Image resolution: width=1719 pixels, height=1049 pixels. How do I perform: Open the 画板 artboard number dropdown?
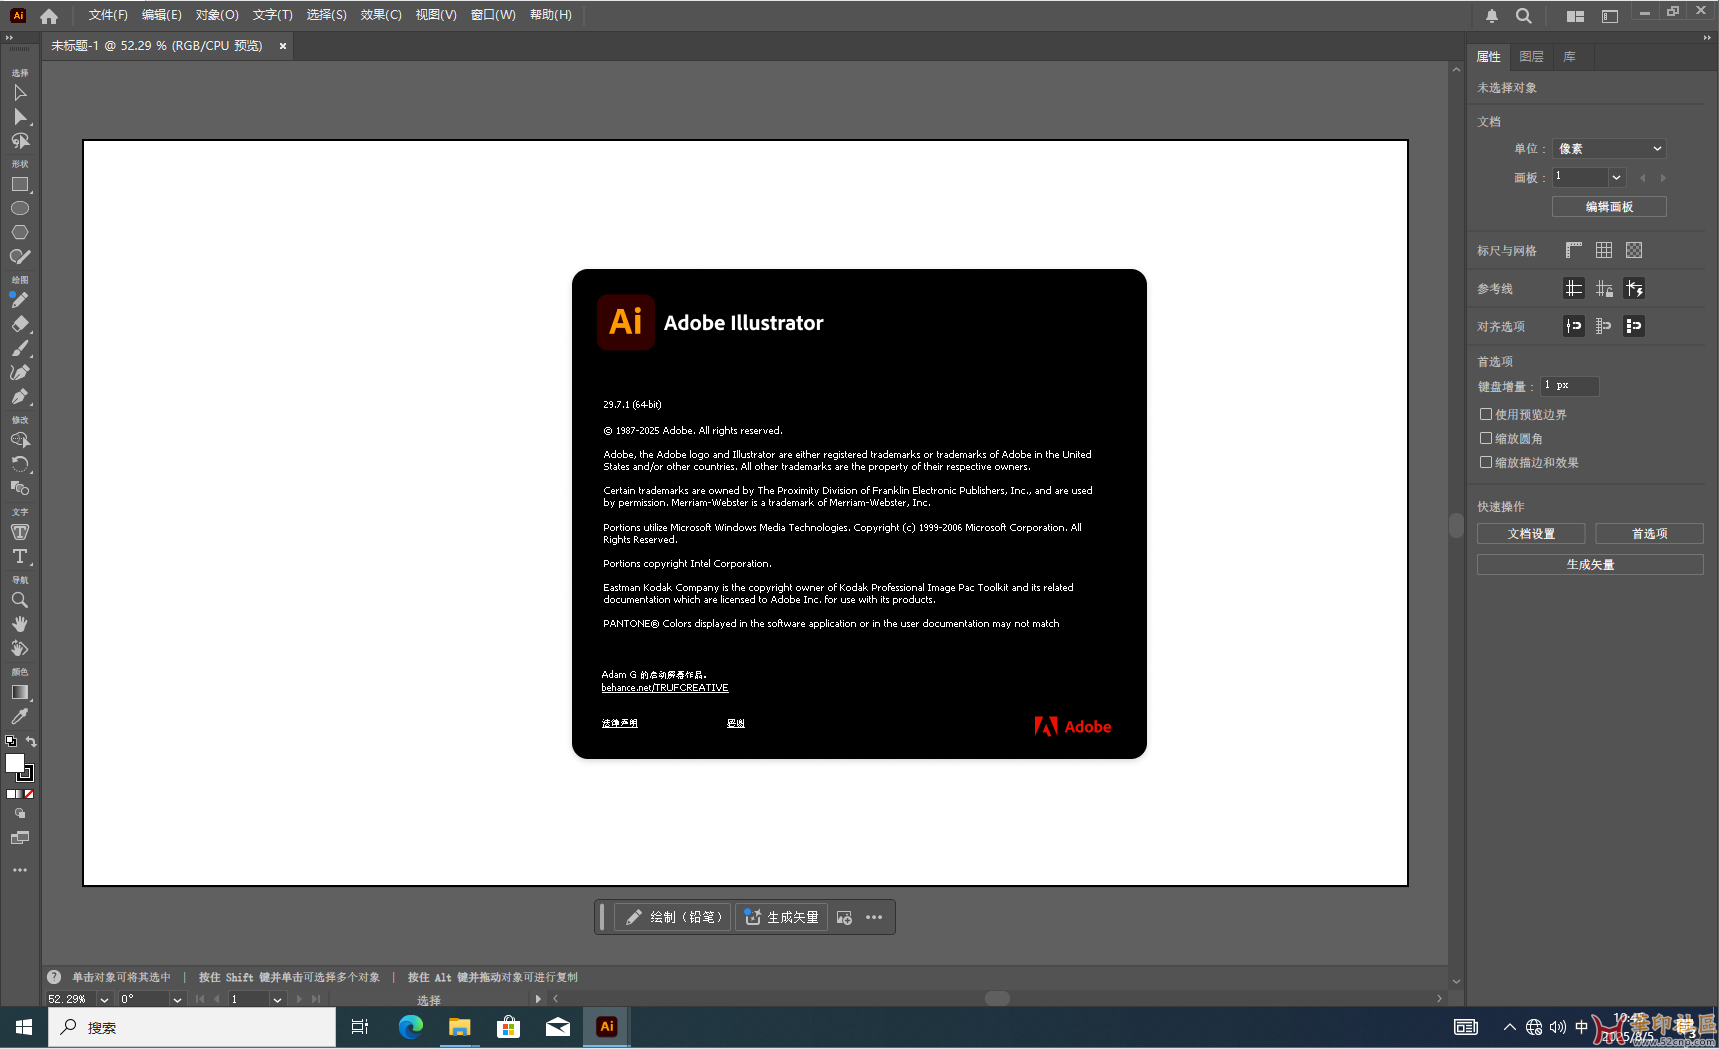tap(1616, 177)
